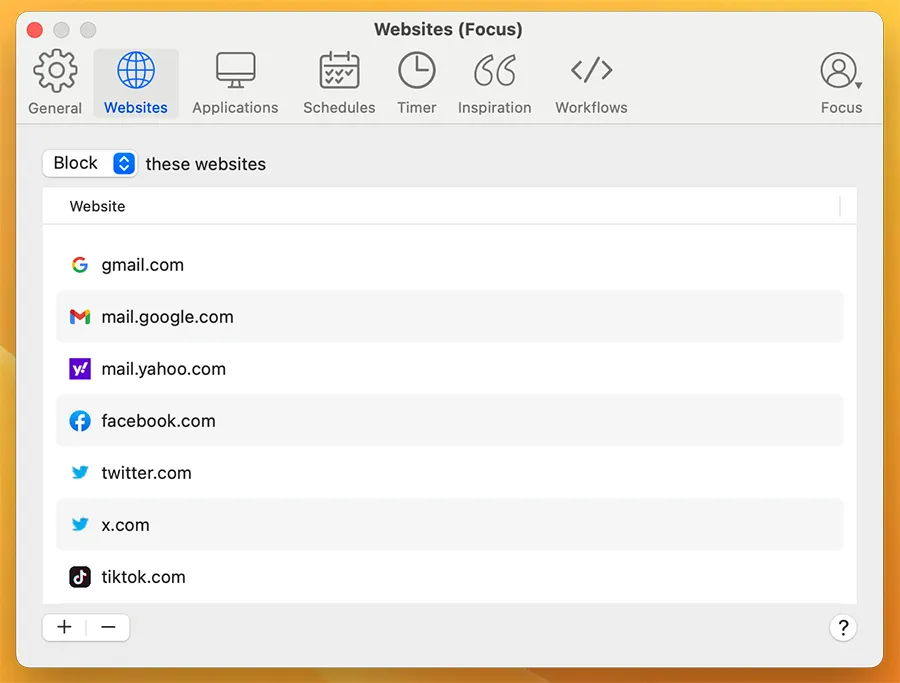The width and height of the screenshot is (900, 683).
Task: Select the gmail.com row
Action: click(x=142, y=265)
